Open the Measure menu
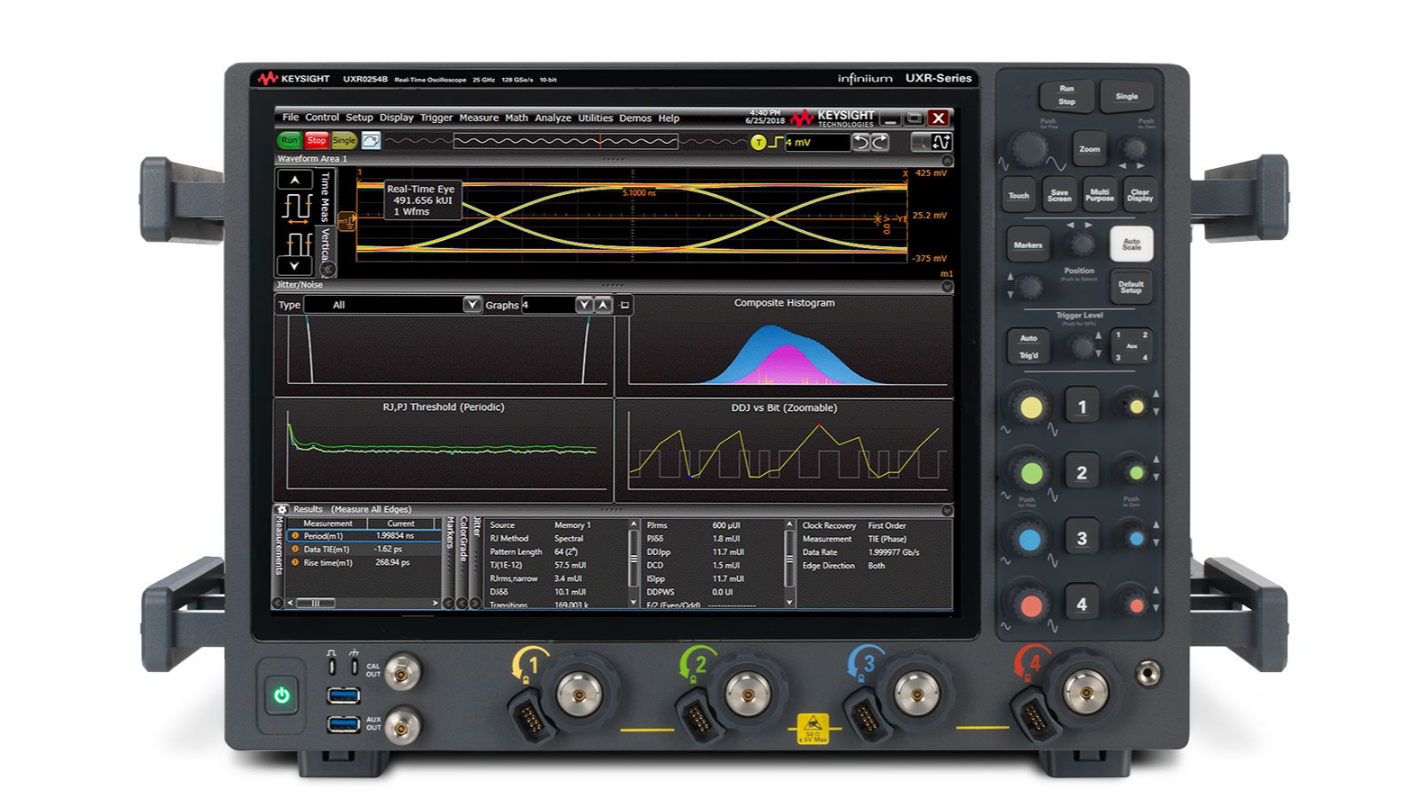Image resolution: width=1426 pixels, height=809 pixels. [479, 118]
